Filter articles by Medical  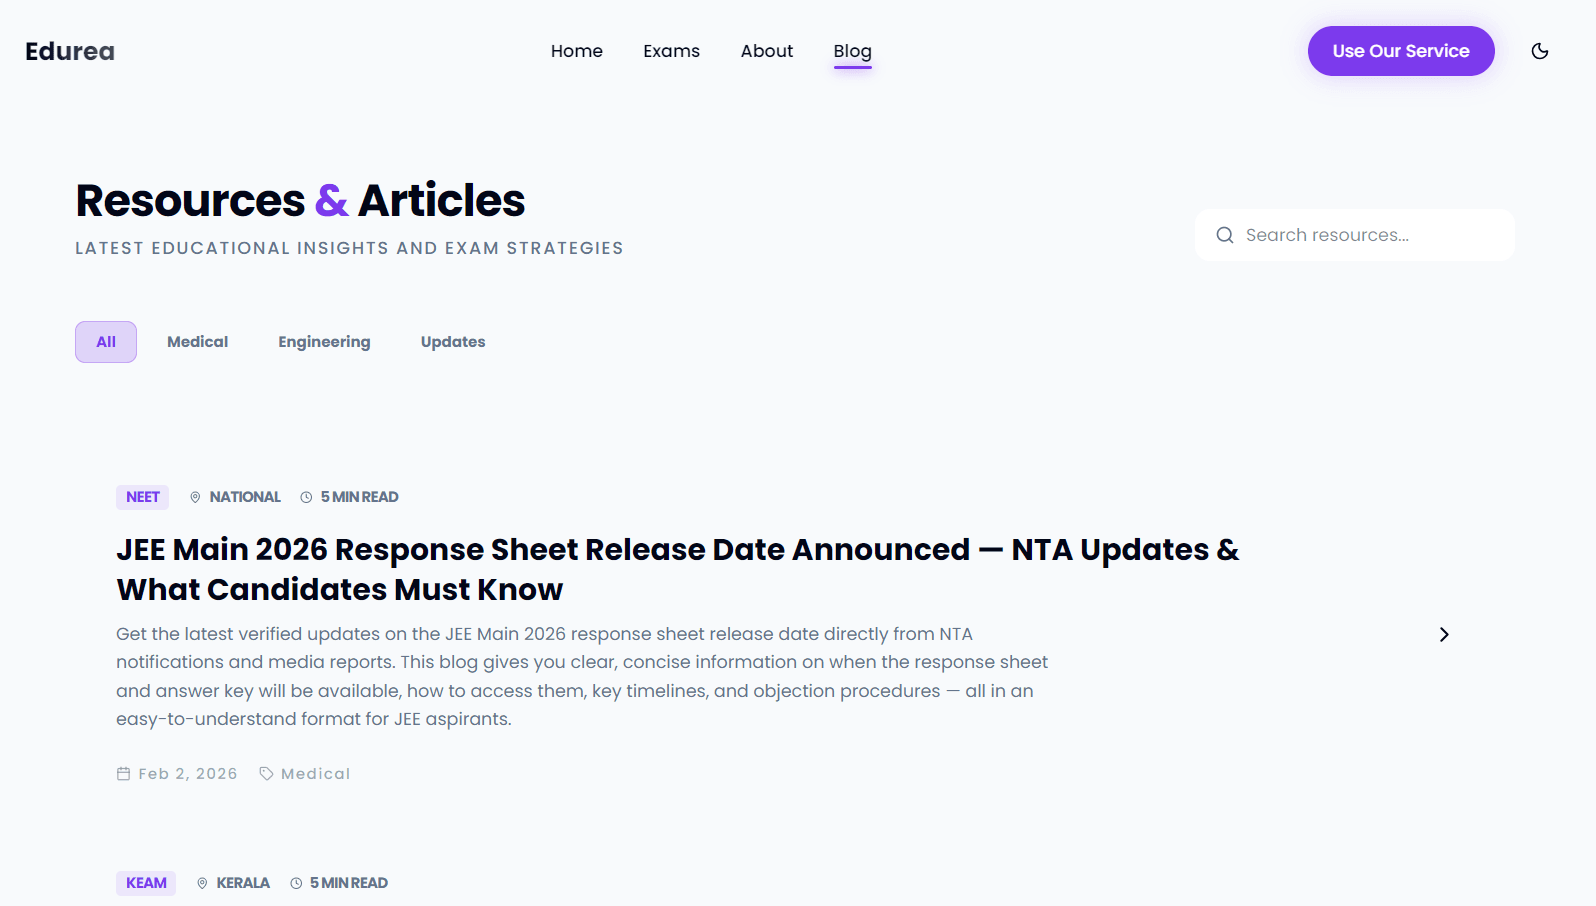click(x=198, y=342)
